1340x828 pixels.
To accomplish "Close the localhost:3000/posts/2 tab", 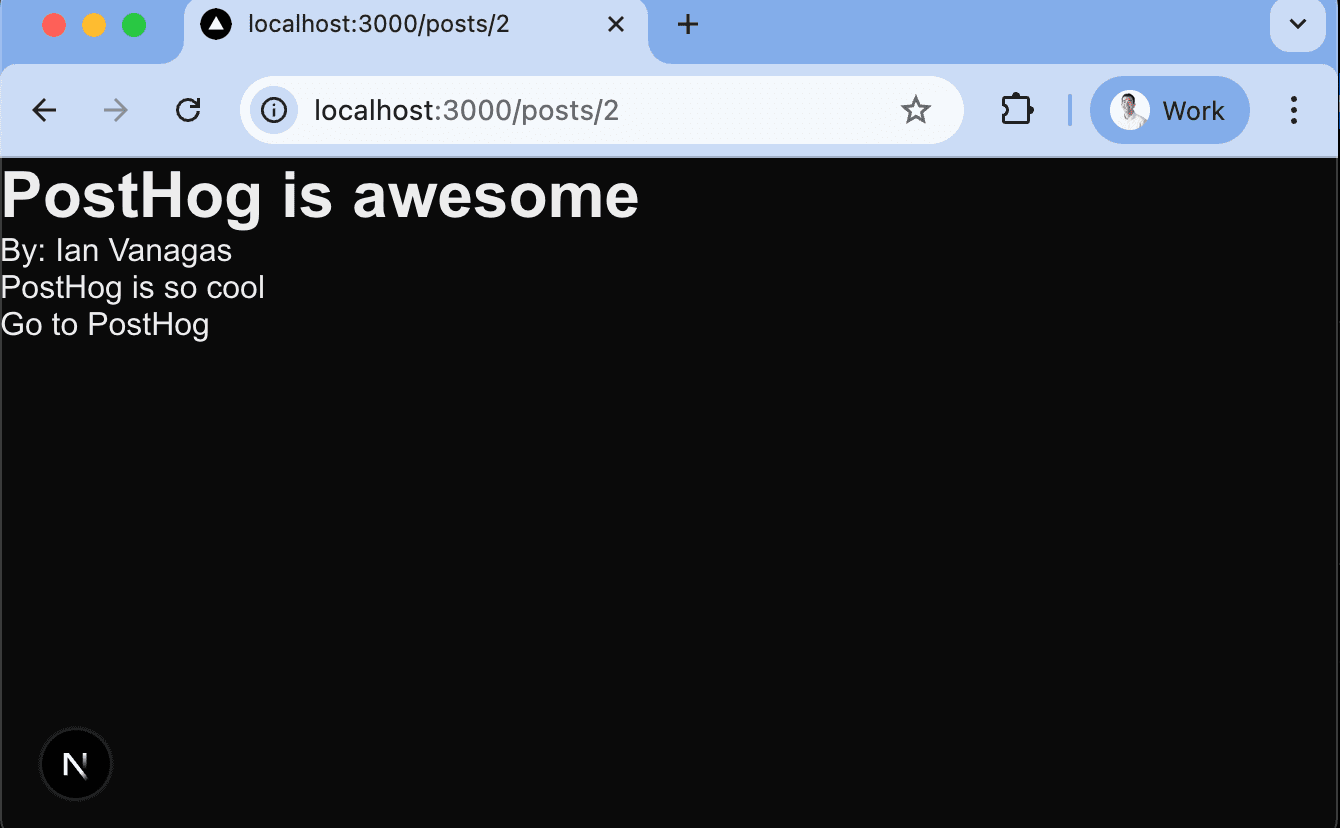I will 616,25.
